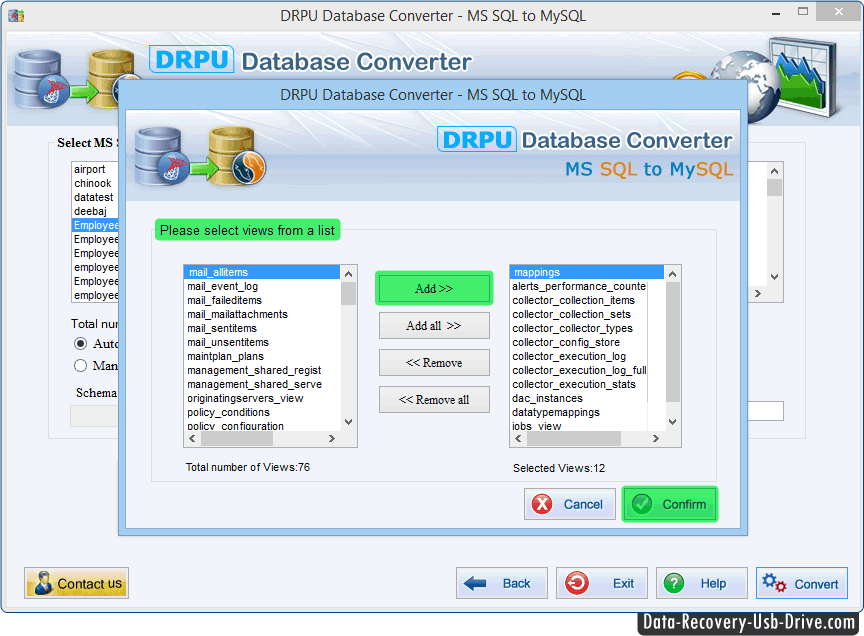Select mail_event_log view
The image size is (864, 636).
[262, 287]
